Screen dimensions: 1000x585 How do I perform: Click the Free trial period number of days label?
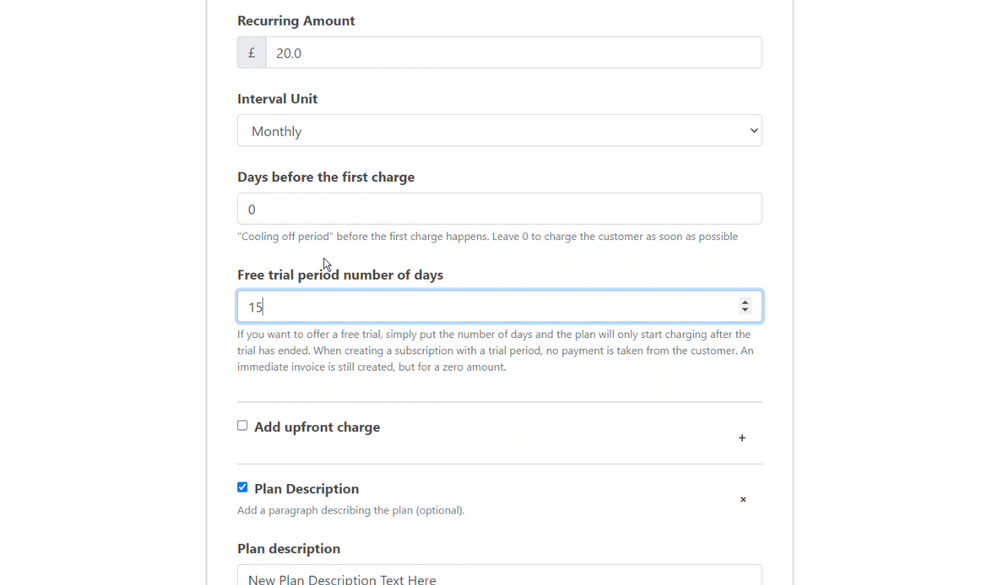[x=340, y=275]
